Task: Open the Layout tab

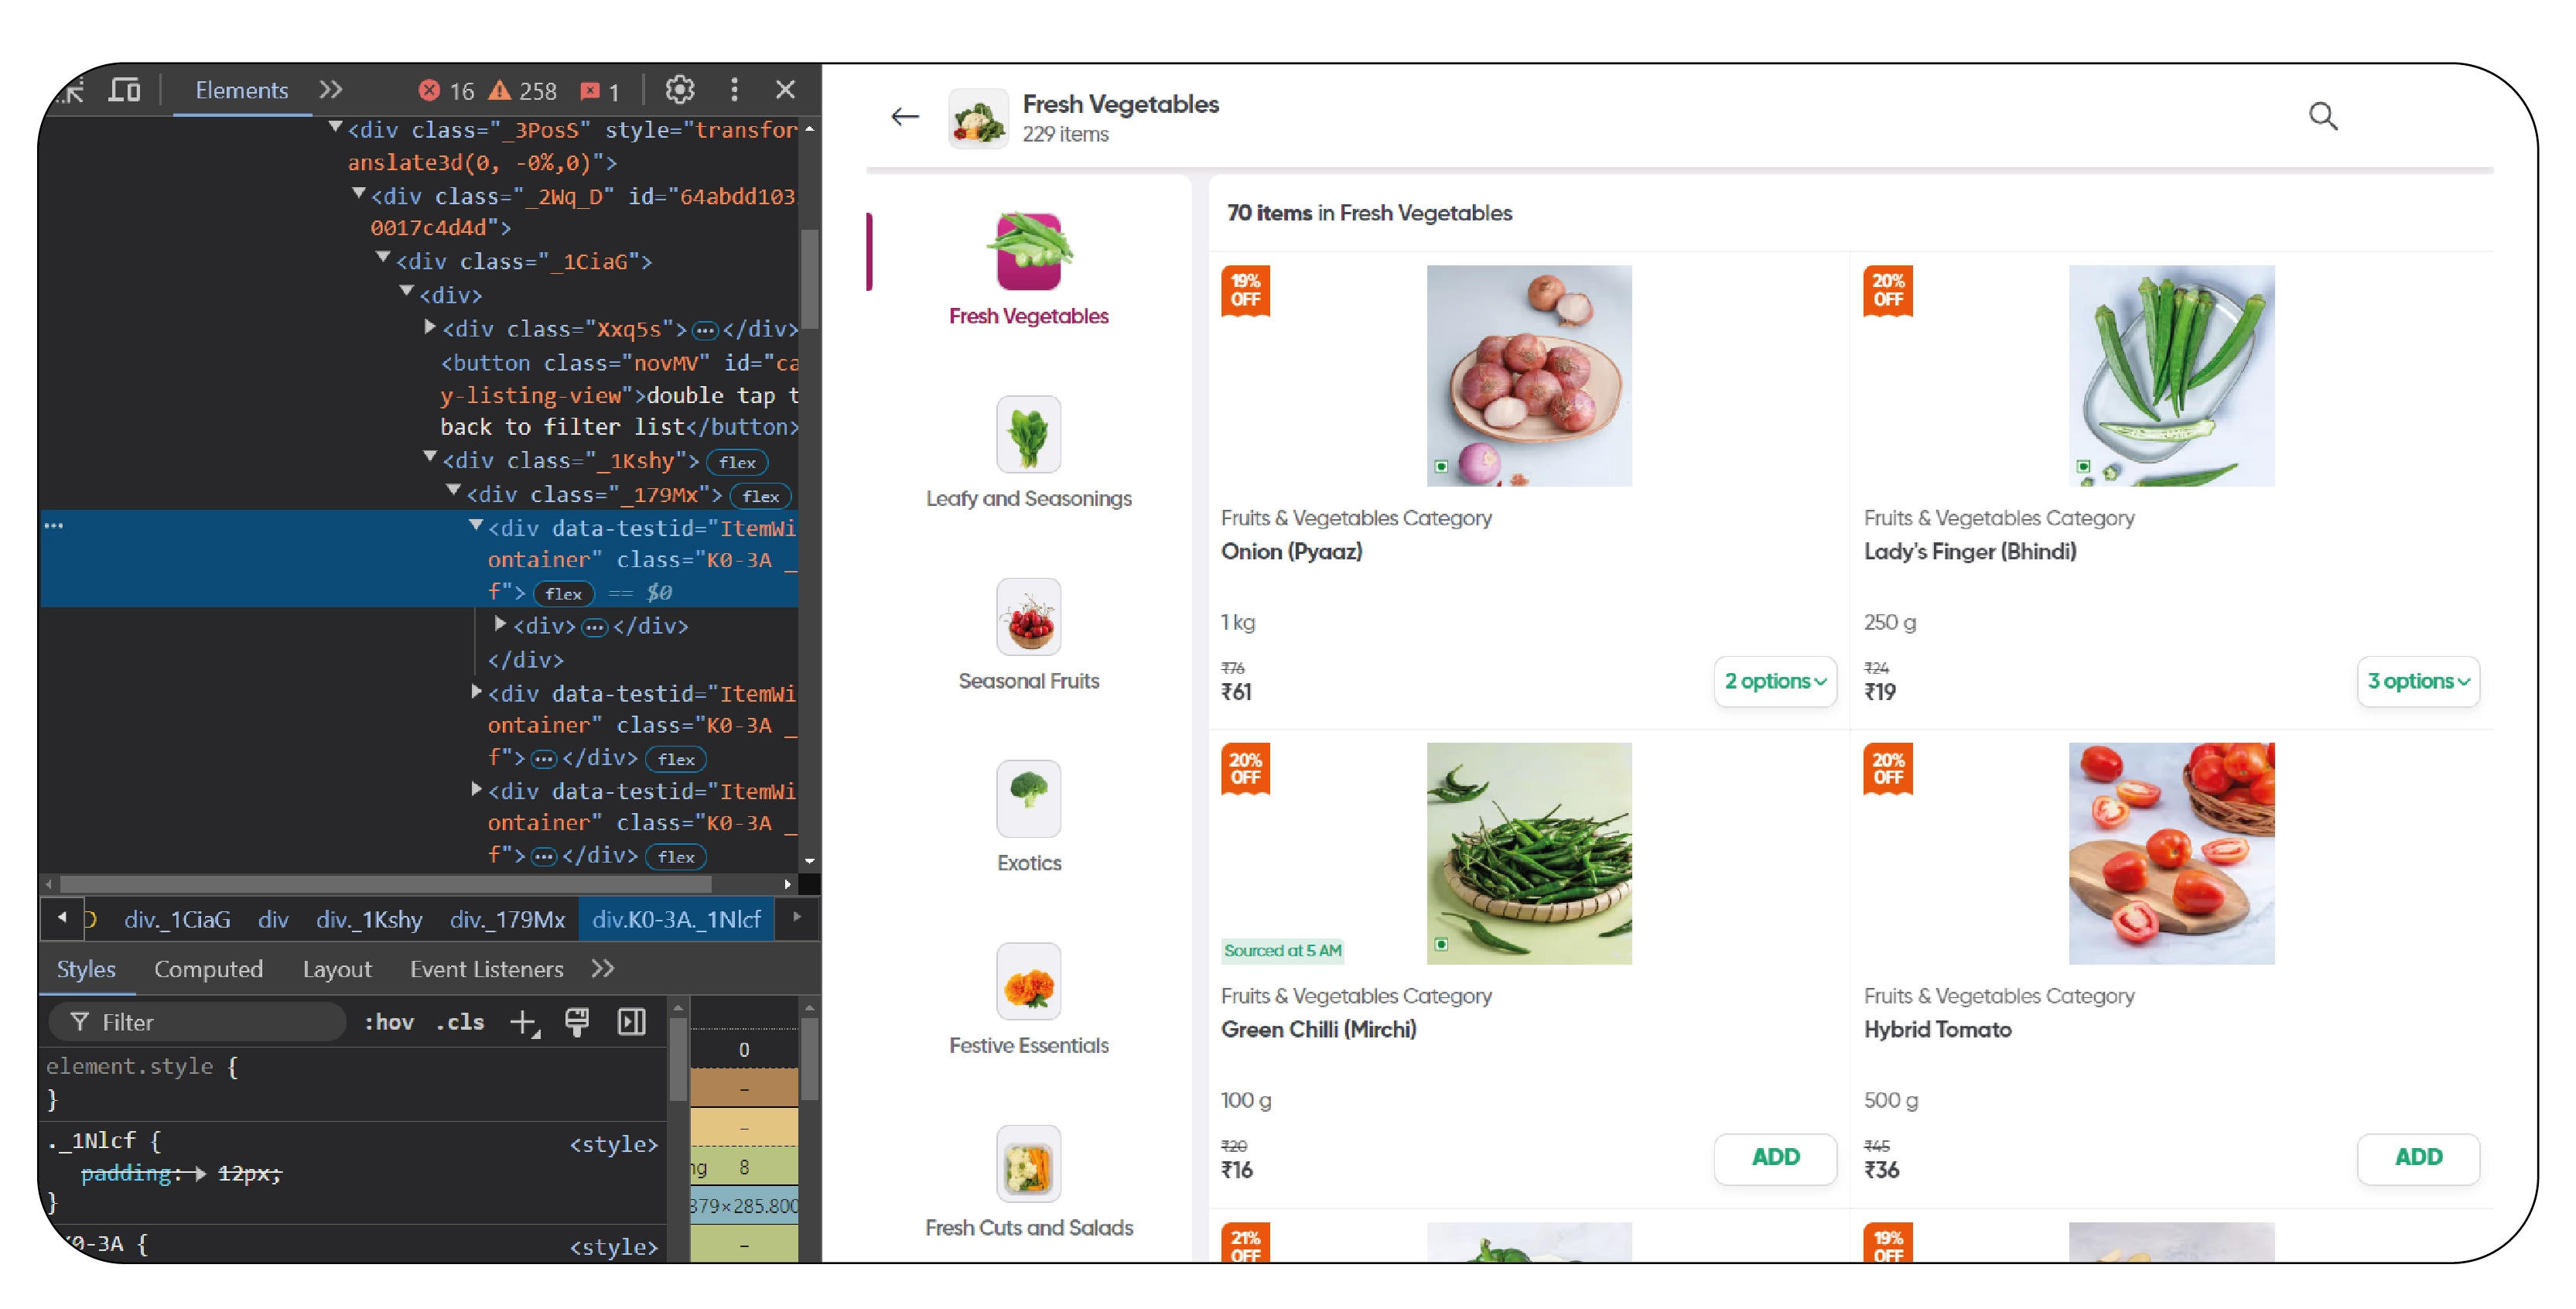Action: [337, 969]
